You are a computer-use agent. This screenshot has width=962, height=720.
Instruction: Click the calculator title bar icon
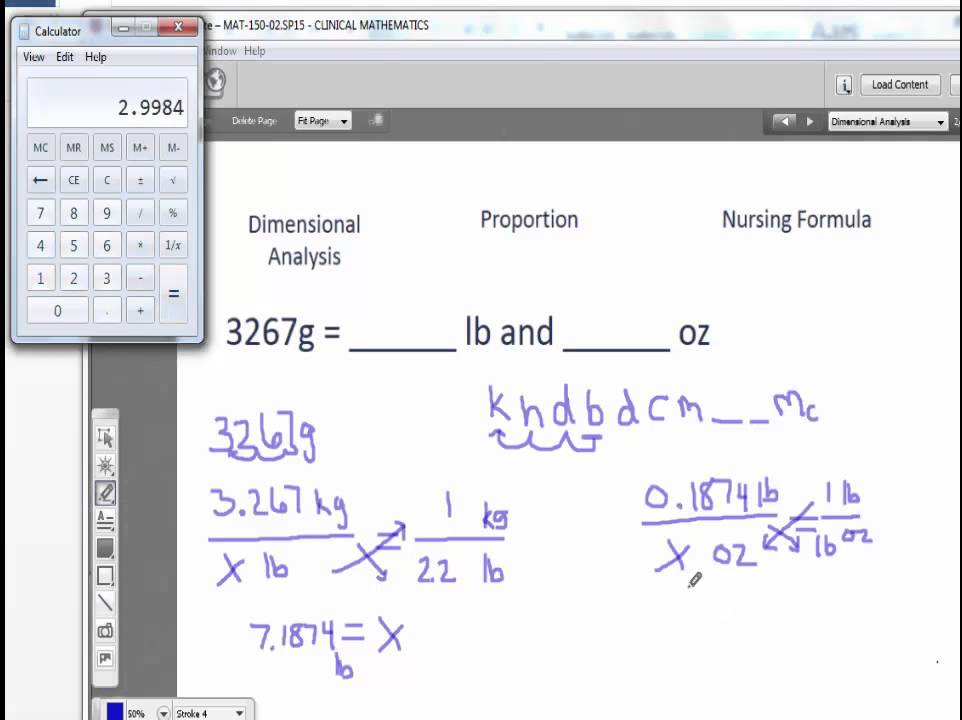pyautogui.click(x=24, y=31)
